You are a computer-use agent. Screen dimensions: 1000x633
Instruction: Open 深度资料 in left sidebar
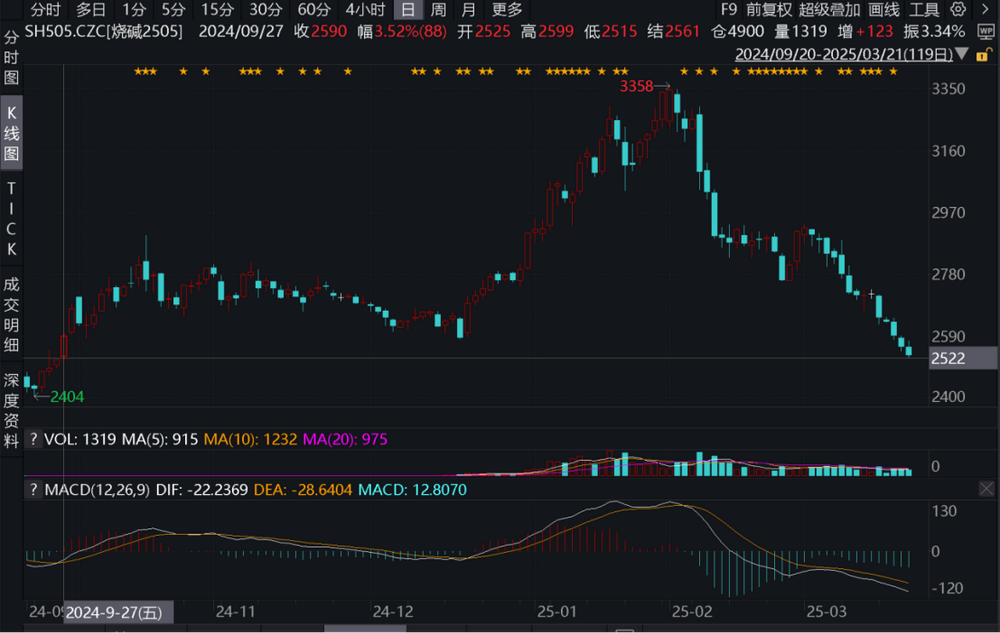tap(12, 410)
